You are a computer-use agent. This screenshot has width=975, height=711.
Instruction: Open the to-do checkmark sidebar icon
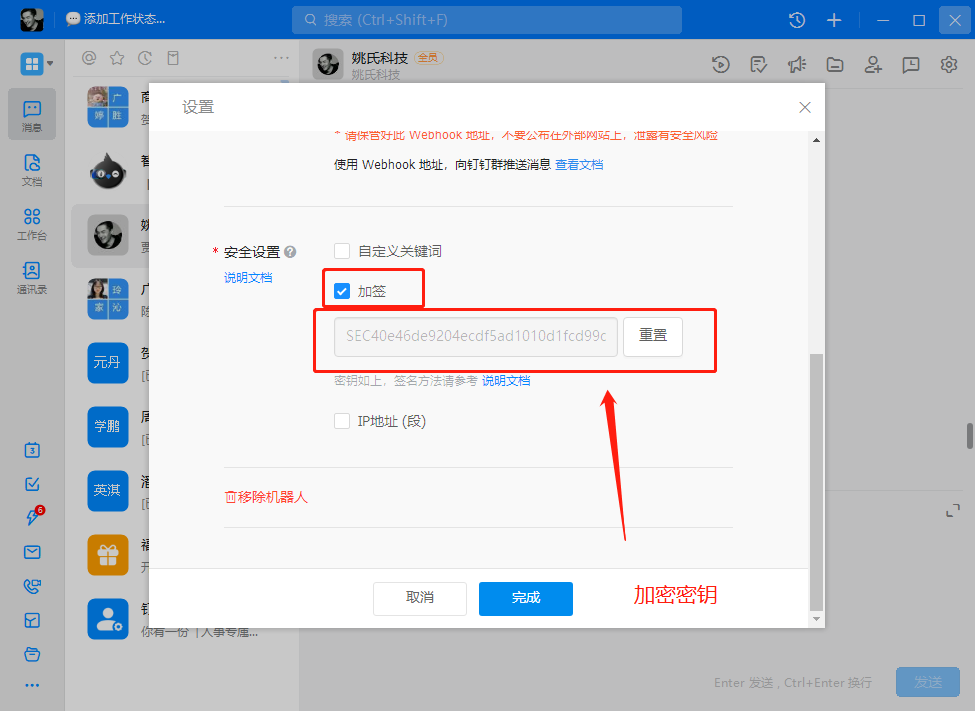tap(32, 484)
